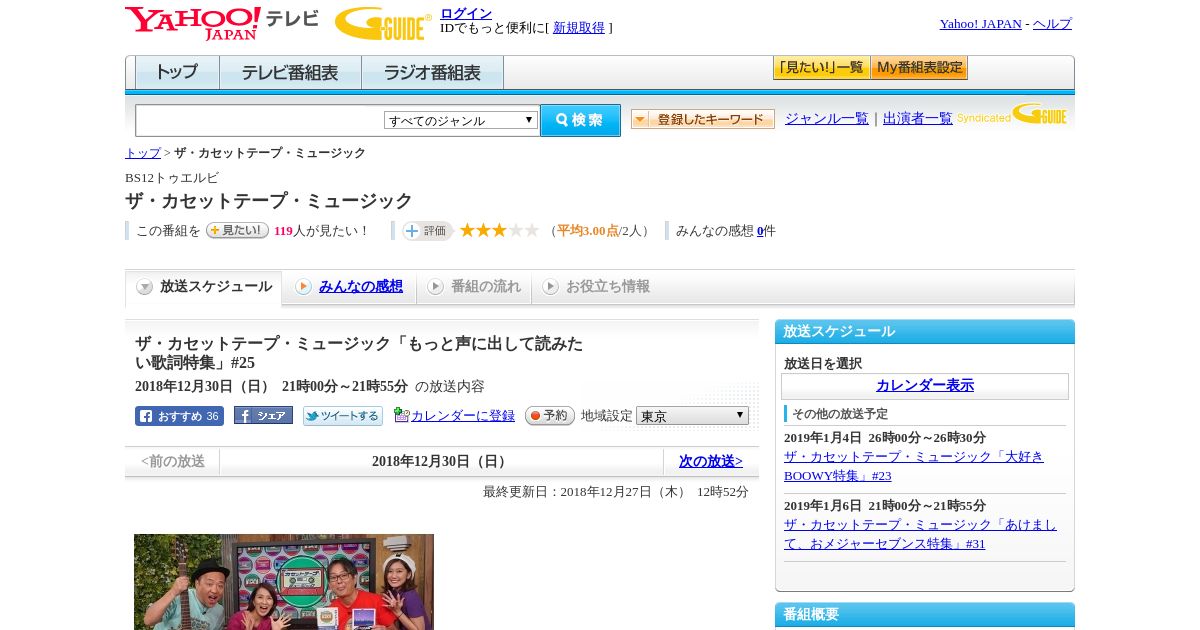Share program via Facebook シェア button
1200x630 pixels.
point(263,415)
